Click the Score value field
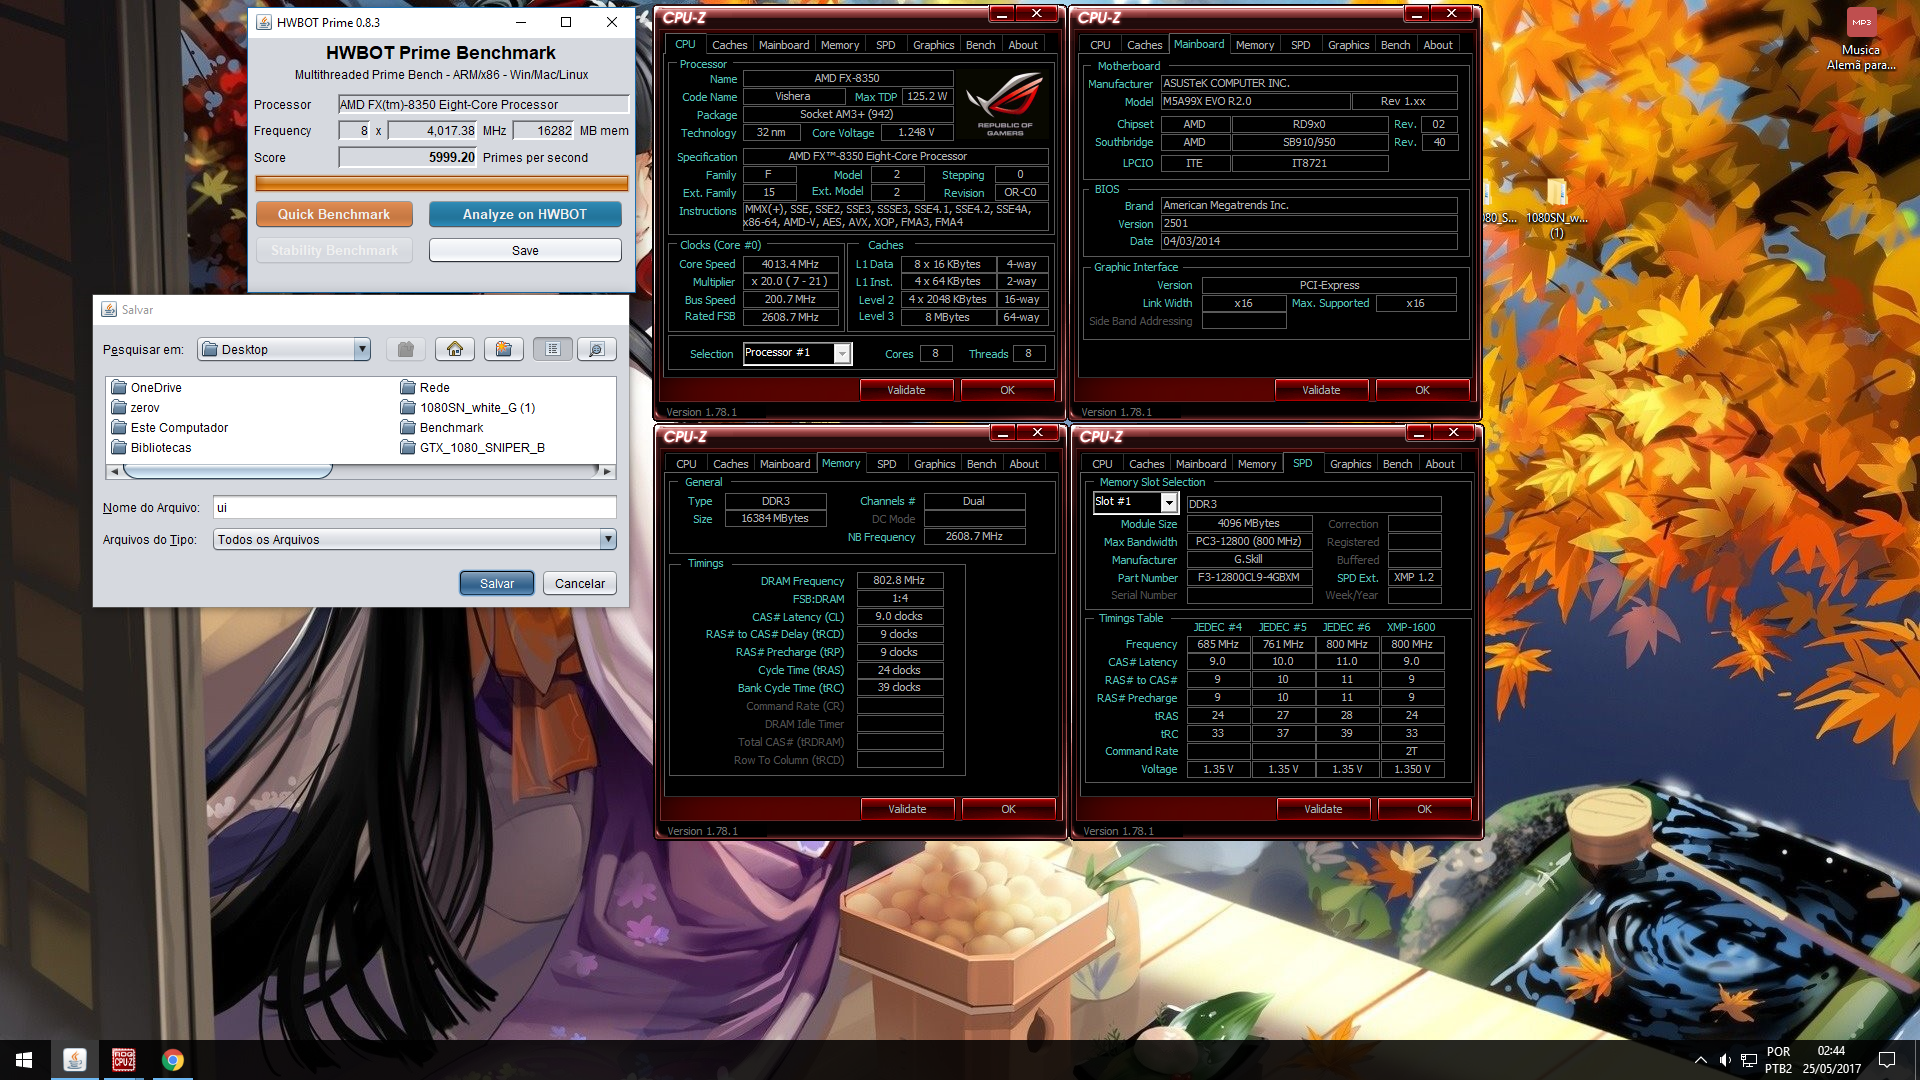The height and width of the screenshot is (1080, 1920). (x=408, y=157)
